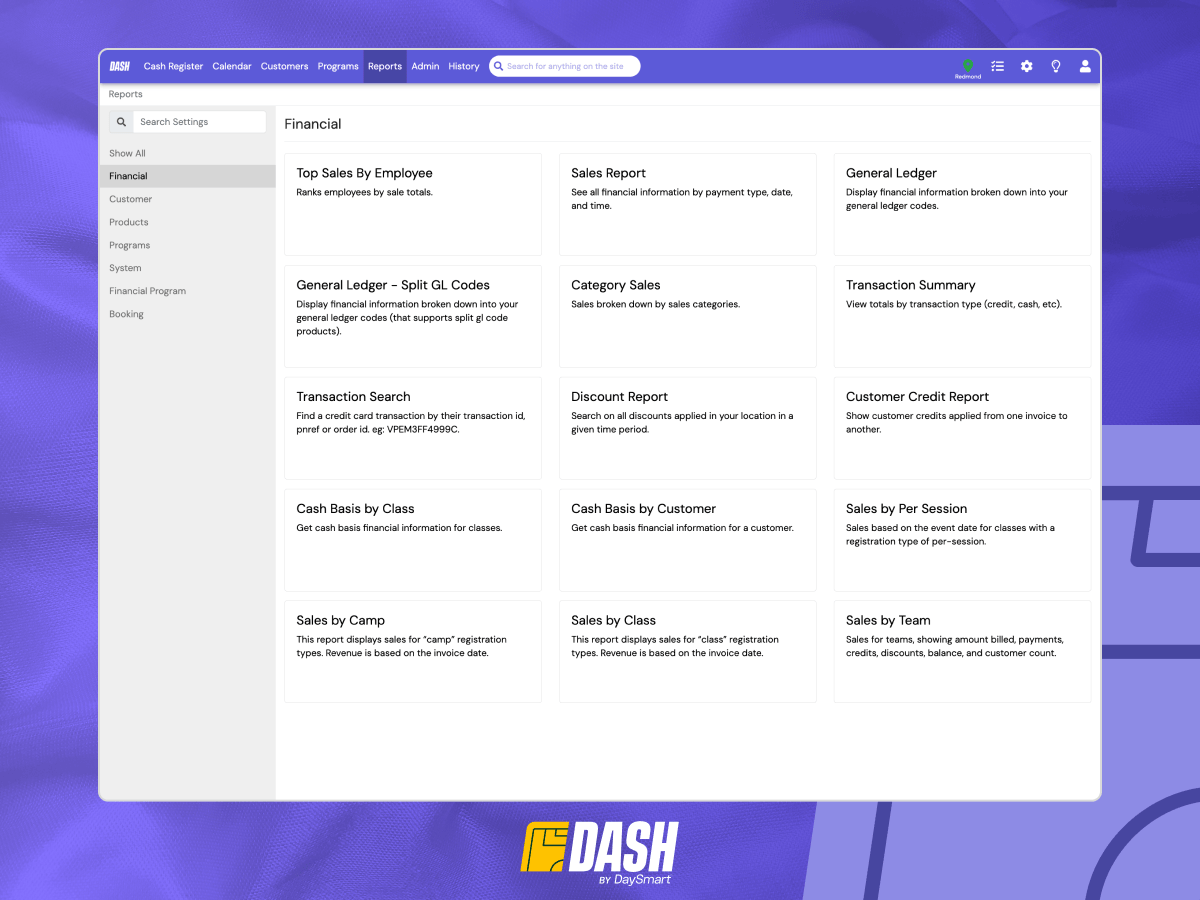Open the Cash Basis by Customer report
Screen dimensions: 1200x900
(x=687, y=540)
